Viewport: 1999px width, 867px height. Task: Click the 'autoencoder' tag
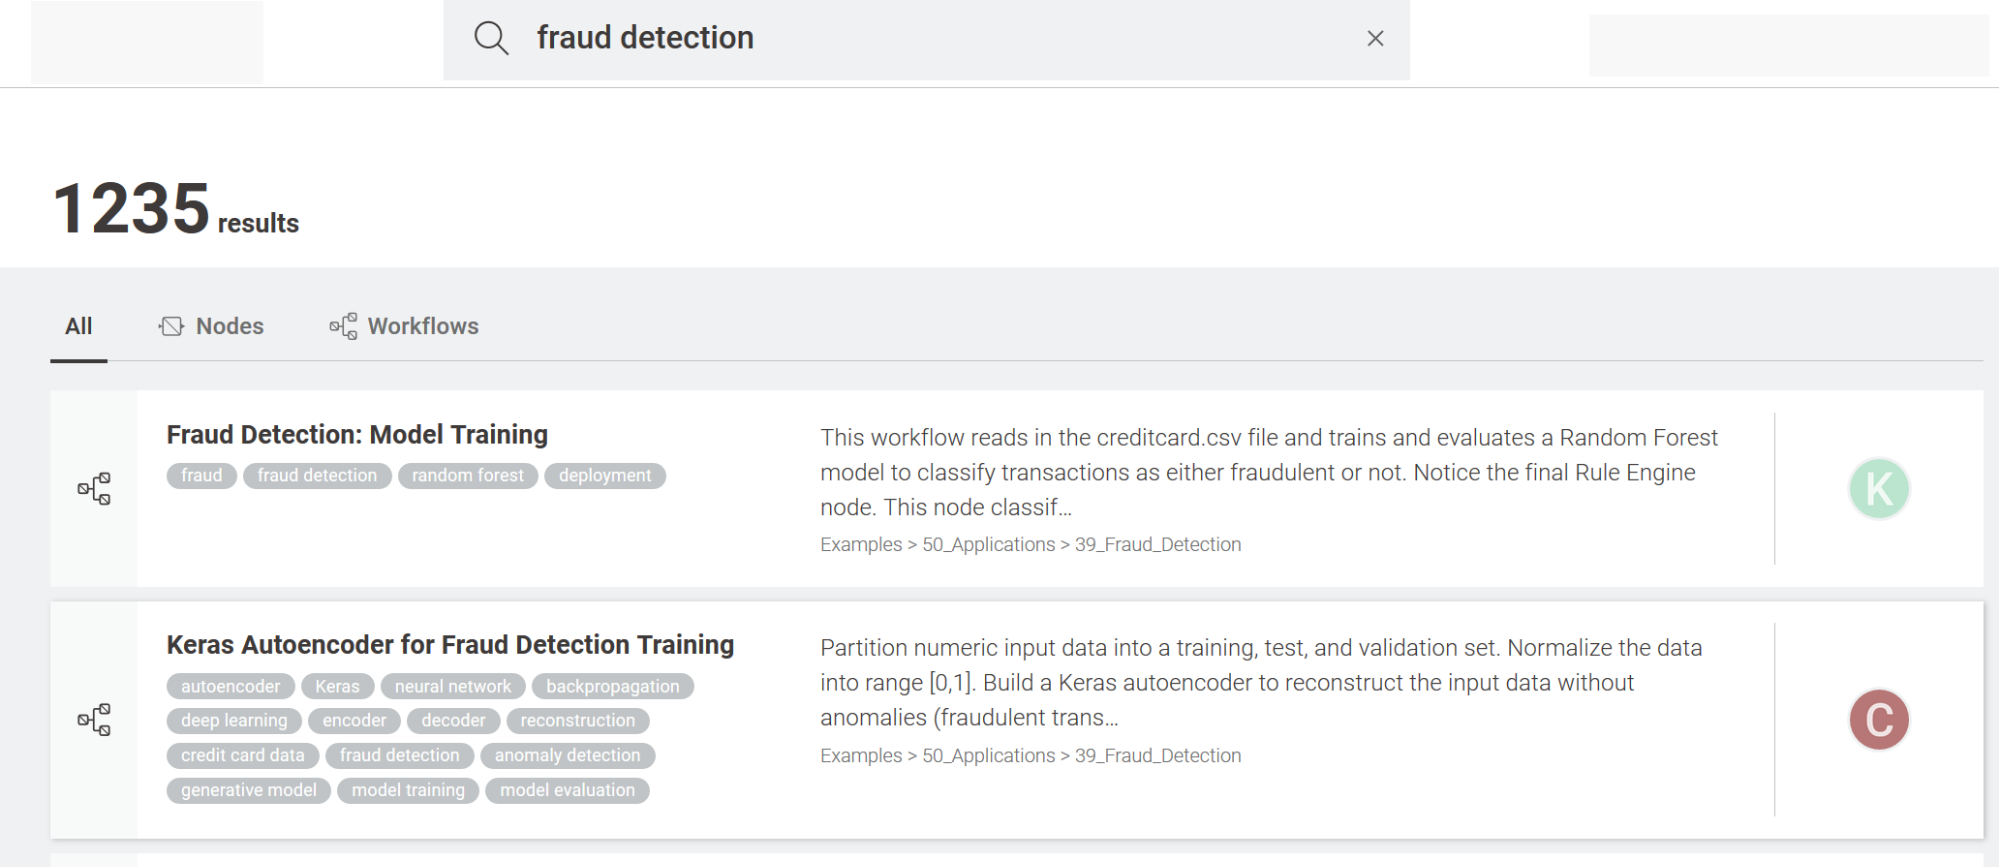tap(231, 686)
